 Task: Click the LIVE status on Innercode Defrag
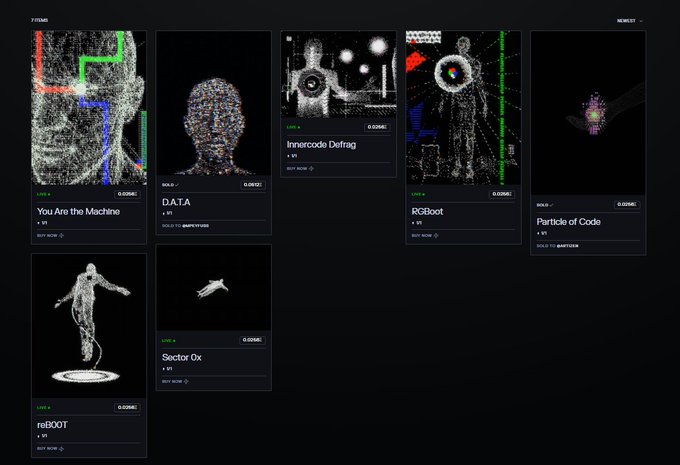tap(293, 128)
